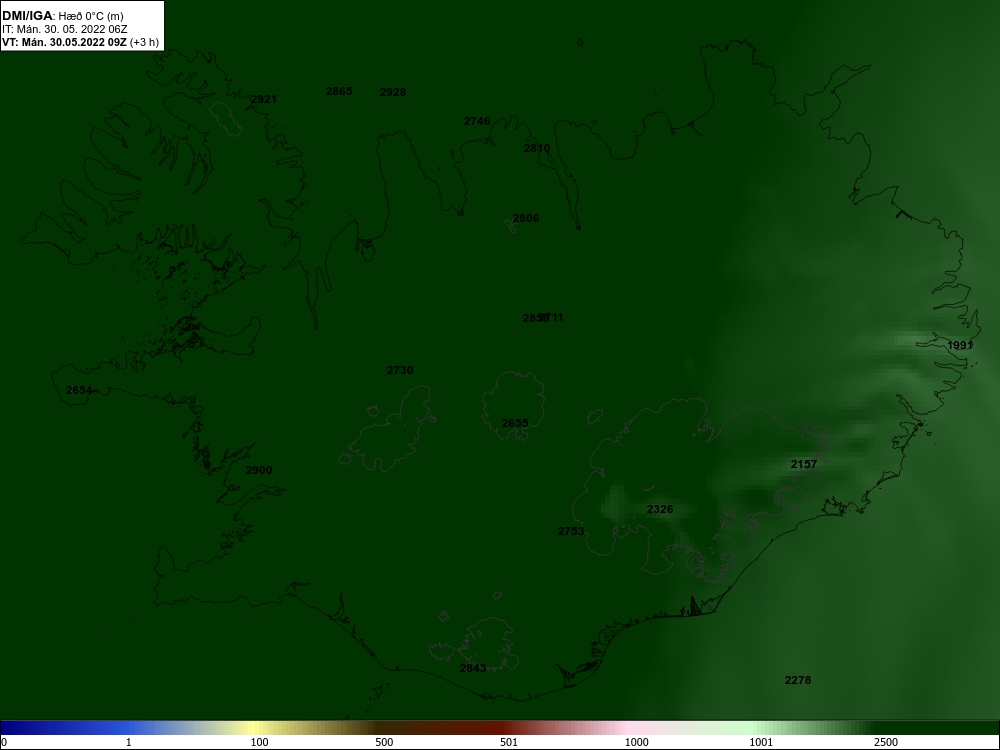Pick the map value 2746
The image size is (1000, 750).
(x=477, y=121)
